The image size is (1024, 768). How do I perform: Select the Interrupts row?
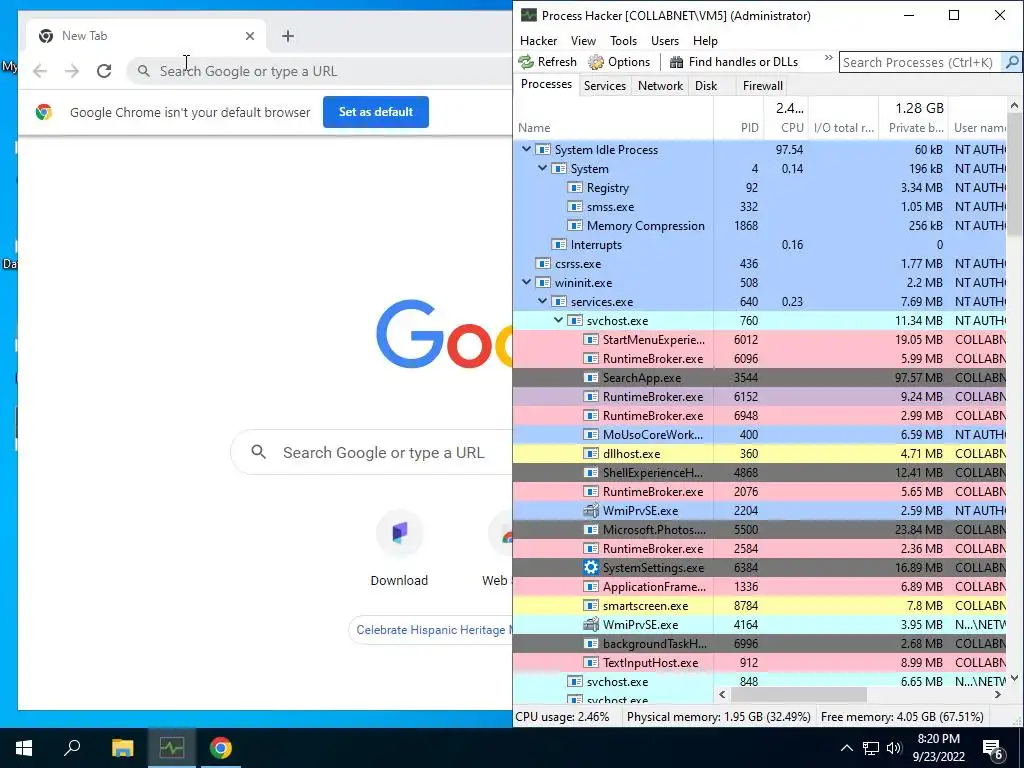click(760, 244)
